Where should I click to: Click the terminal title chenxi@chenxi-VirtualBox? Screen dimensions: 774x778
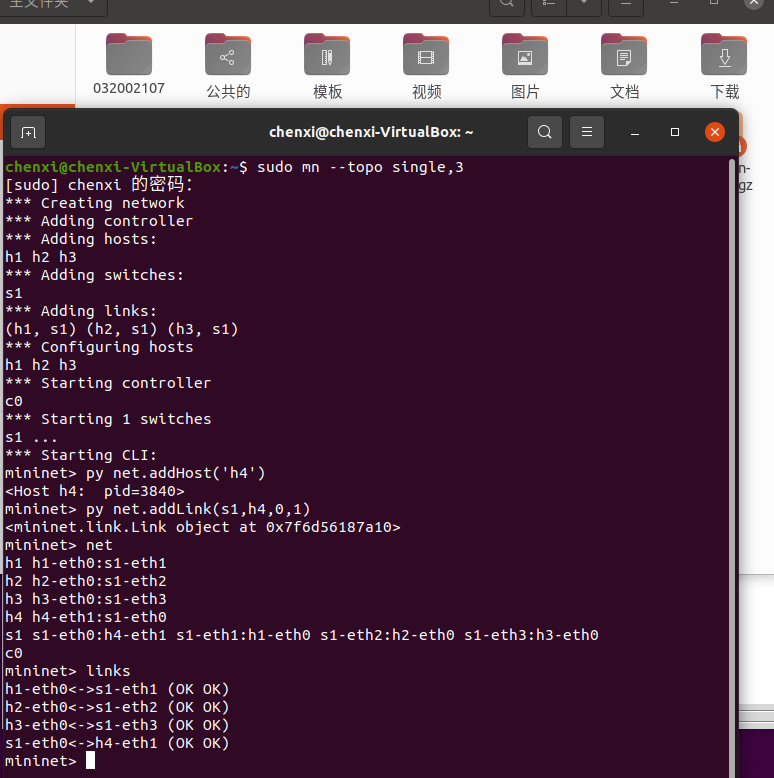point(371,132)
